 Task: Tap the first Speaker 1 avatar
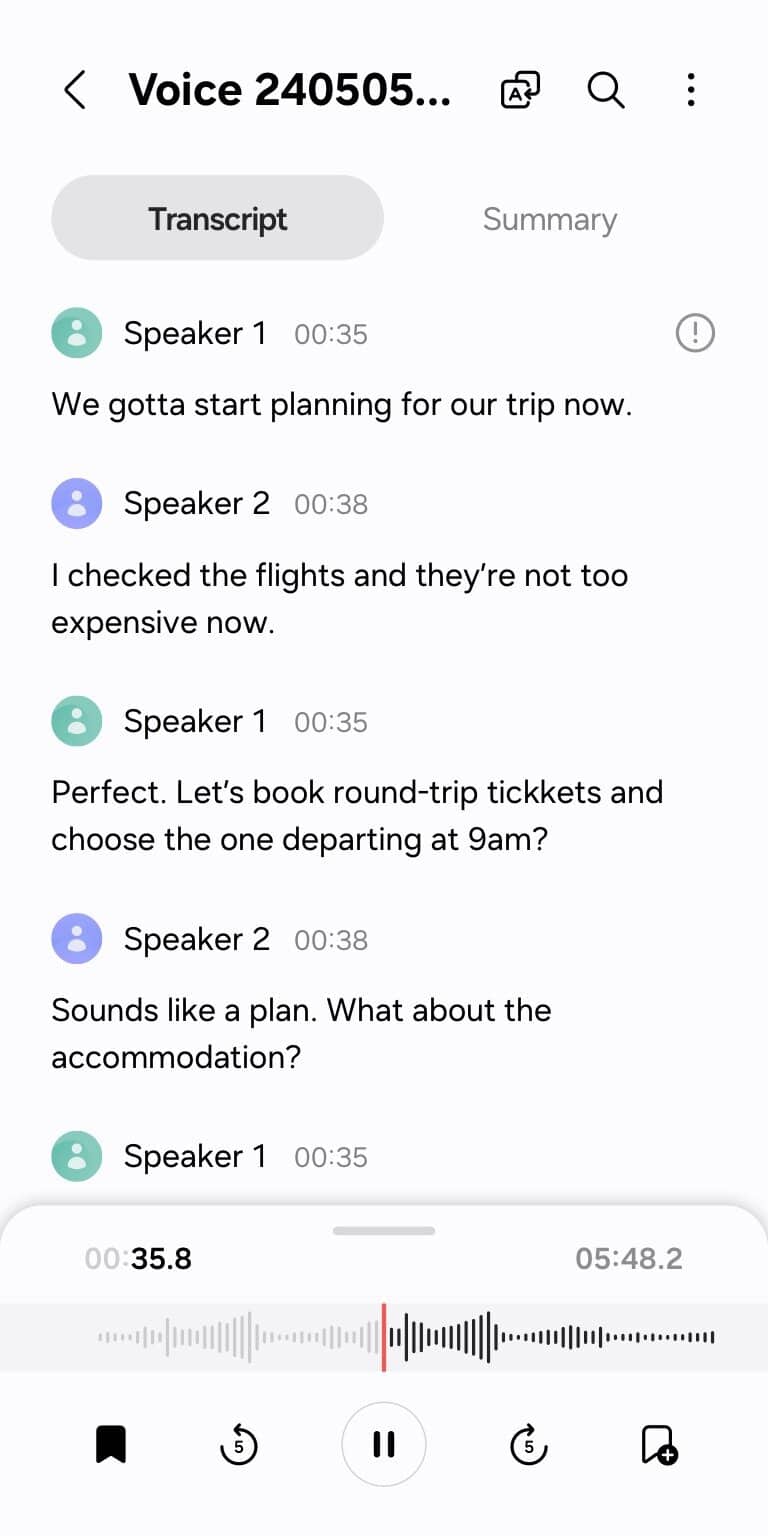(77, 333)
